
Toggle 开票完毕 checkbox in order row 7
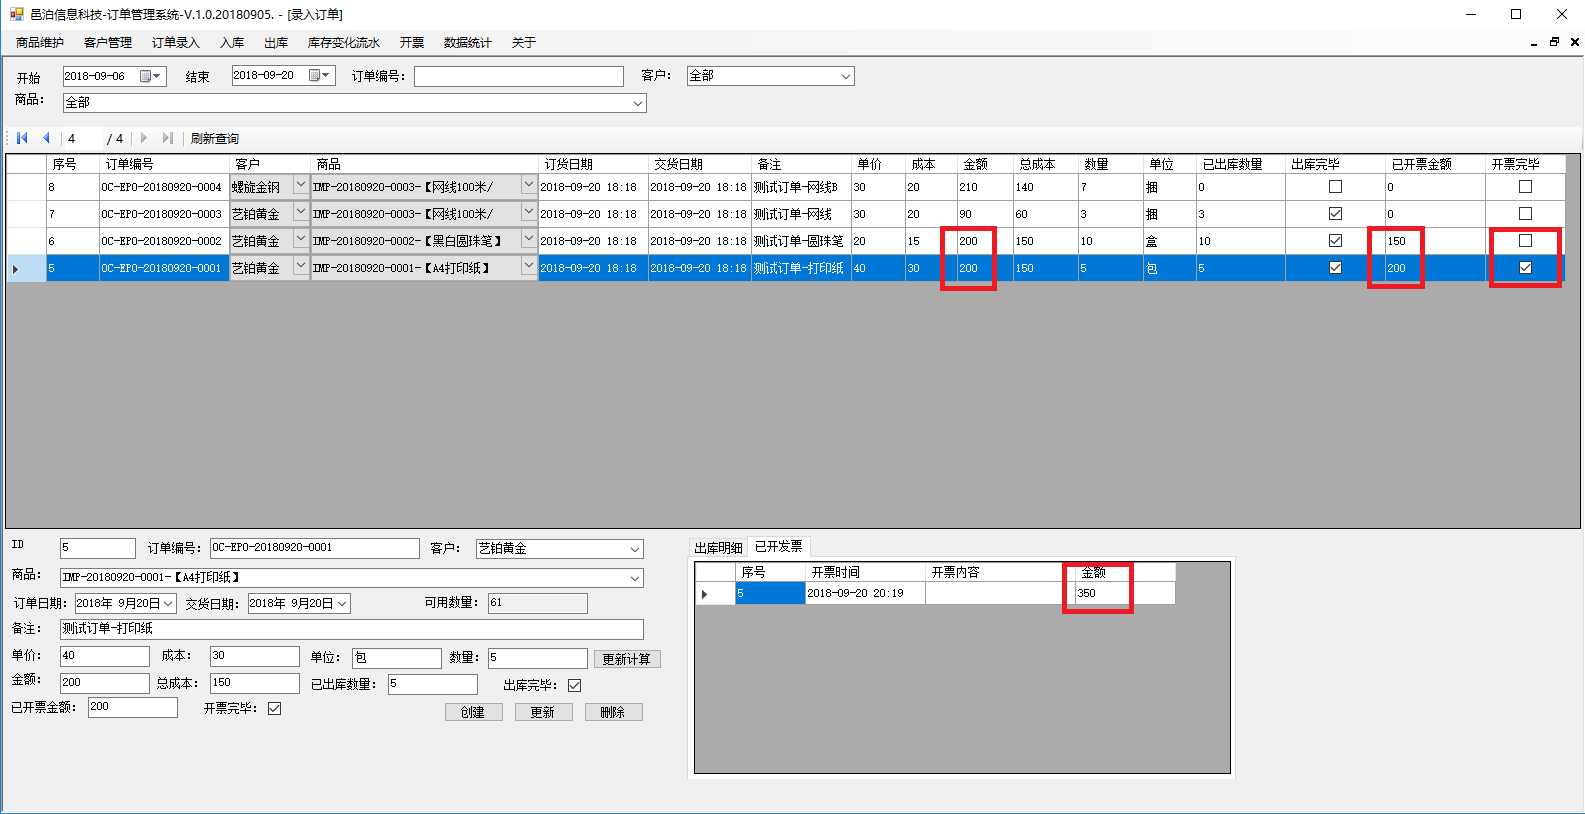(1525, 214)
